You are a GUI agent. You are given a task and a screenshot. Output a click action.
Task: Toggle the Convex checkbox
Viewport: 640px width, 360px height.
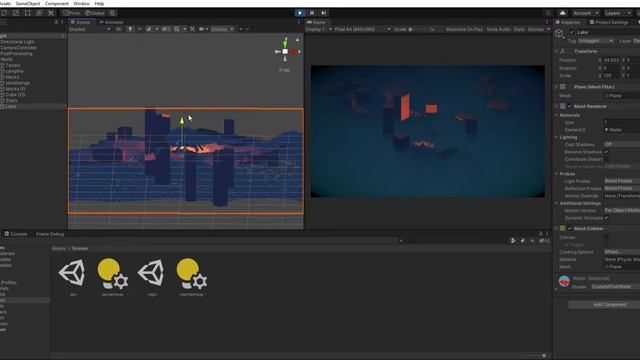pyautogui.click(x=606, y=237)
